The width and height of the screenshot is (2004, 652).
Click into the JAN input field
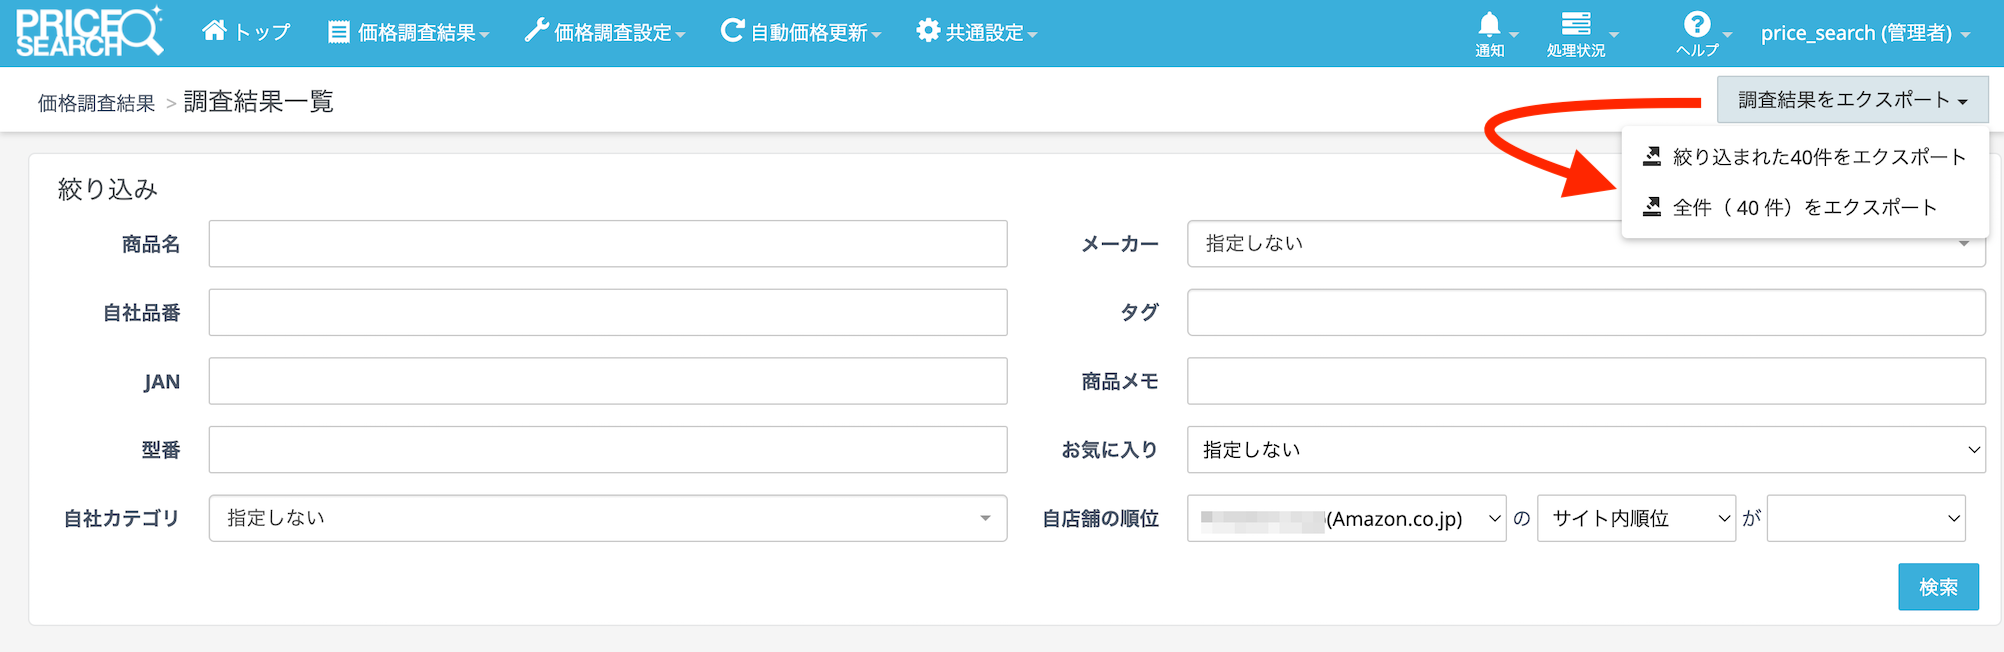[x=607, y=381]
